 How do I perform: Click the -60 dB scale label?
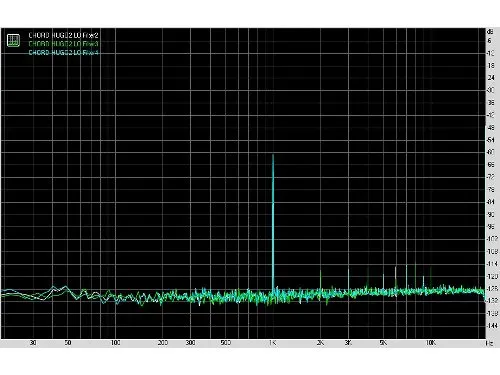click(x=491, y=152)
